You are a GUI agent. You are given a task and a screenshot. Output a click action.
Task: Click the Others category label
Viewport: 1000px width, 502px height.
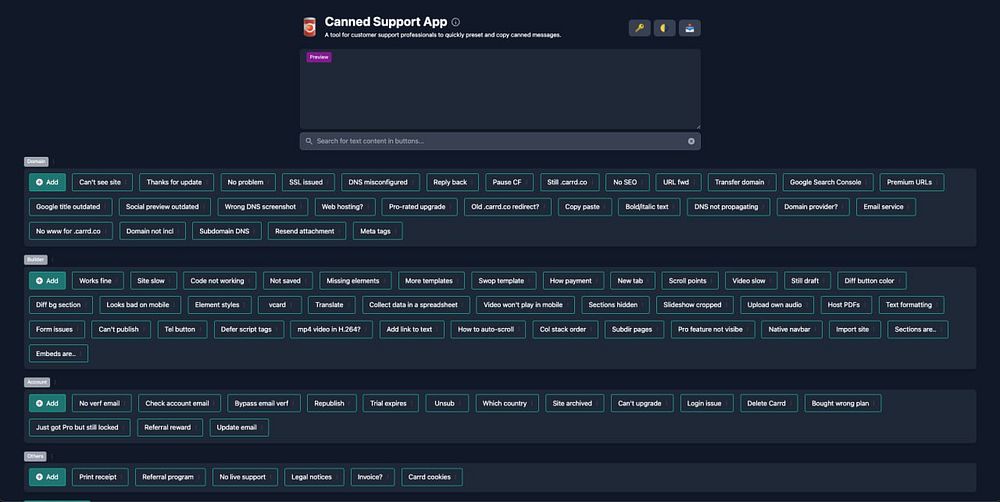click(x=35, y=456)
